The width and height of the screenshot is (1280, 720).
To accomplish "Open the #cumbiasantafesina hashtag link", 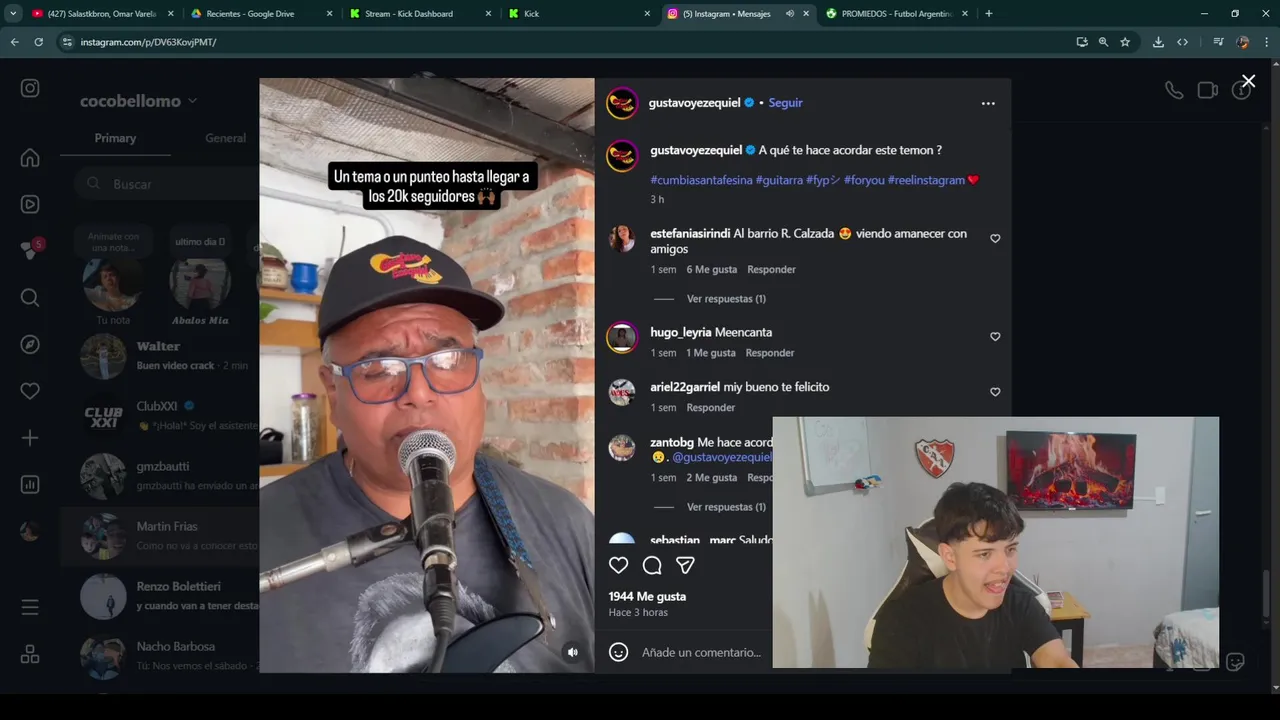I will pyautogui.click(x=701, y=180).
